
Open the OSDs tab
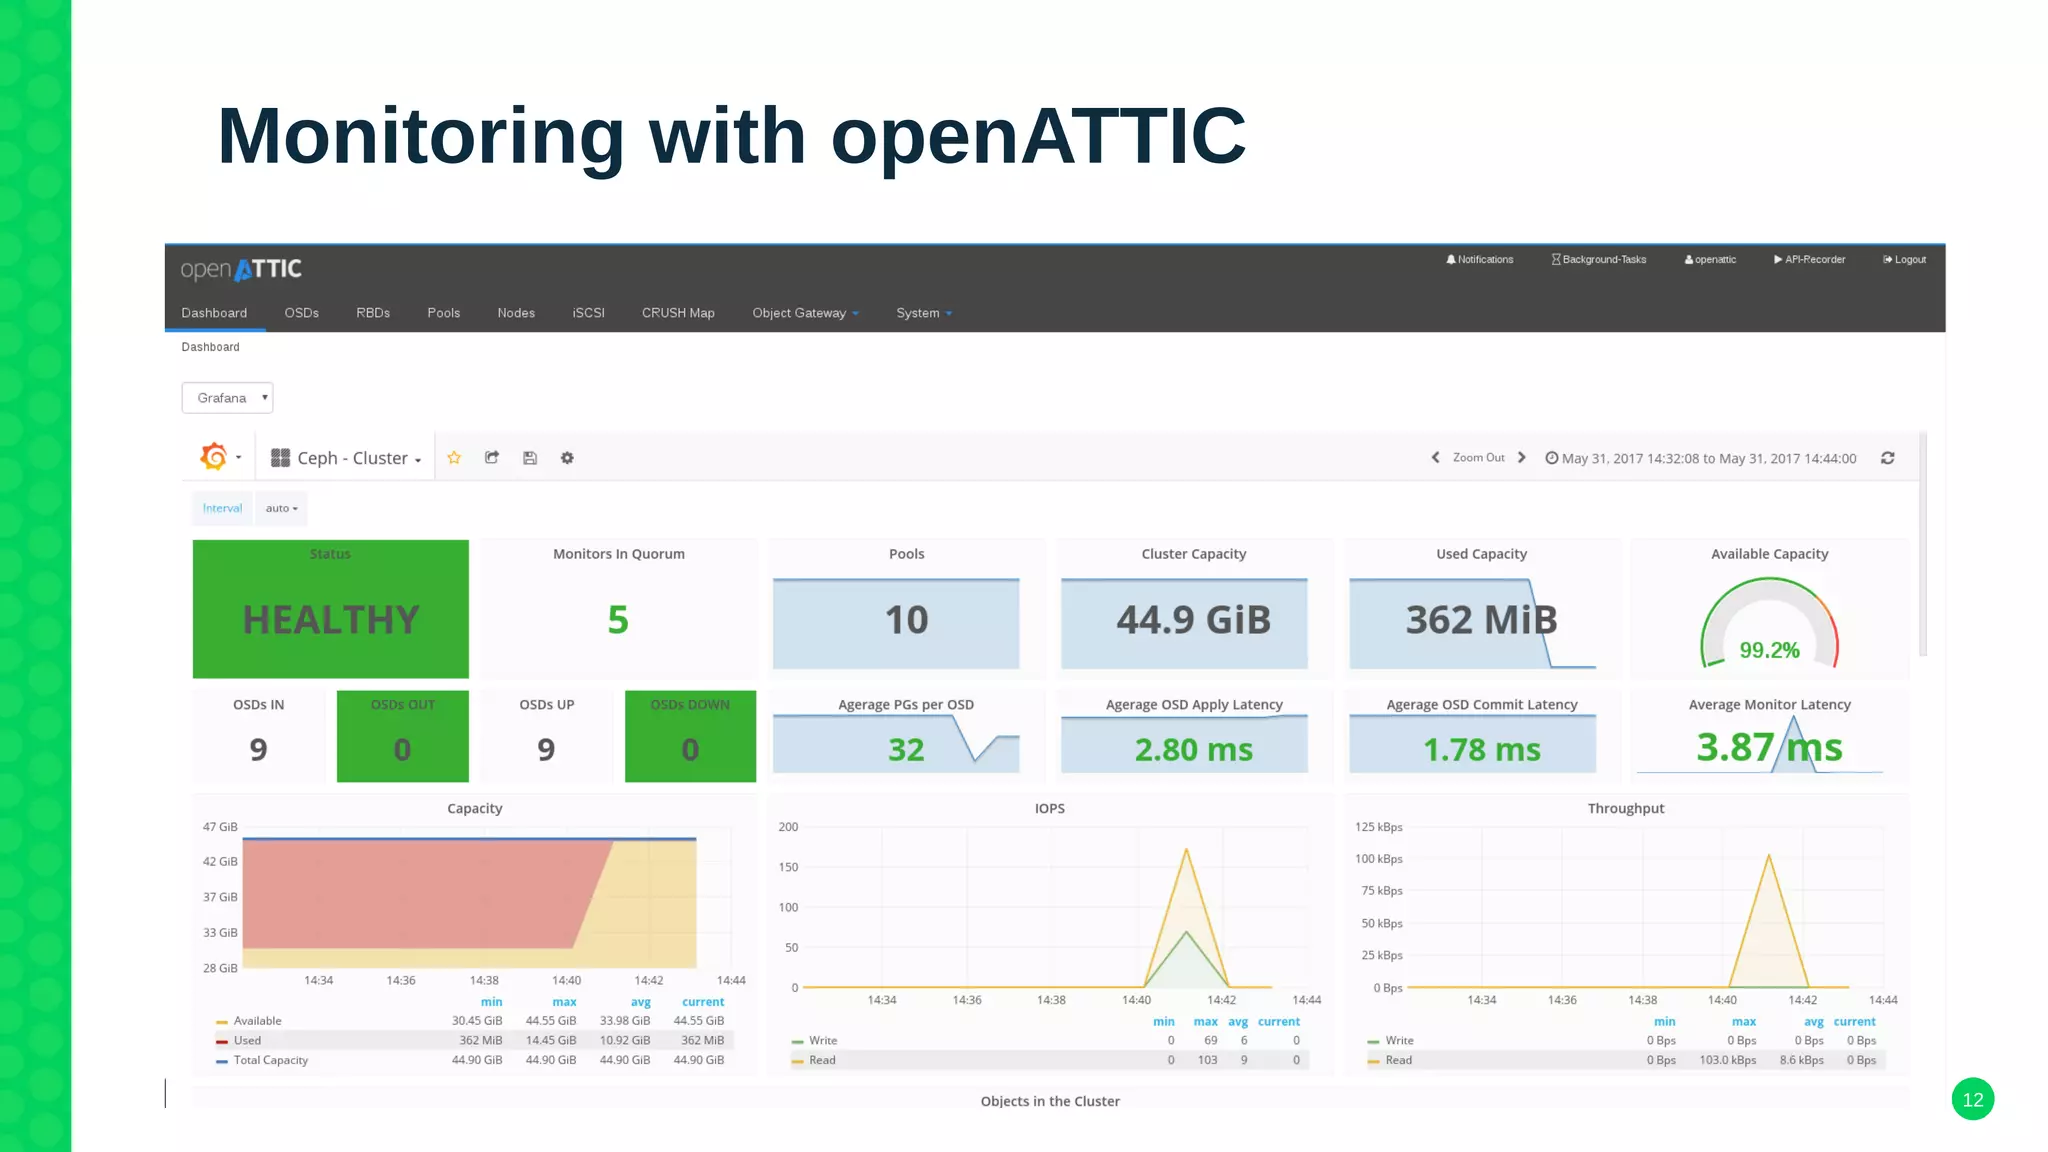[x=301, y=313]
